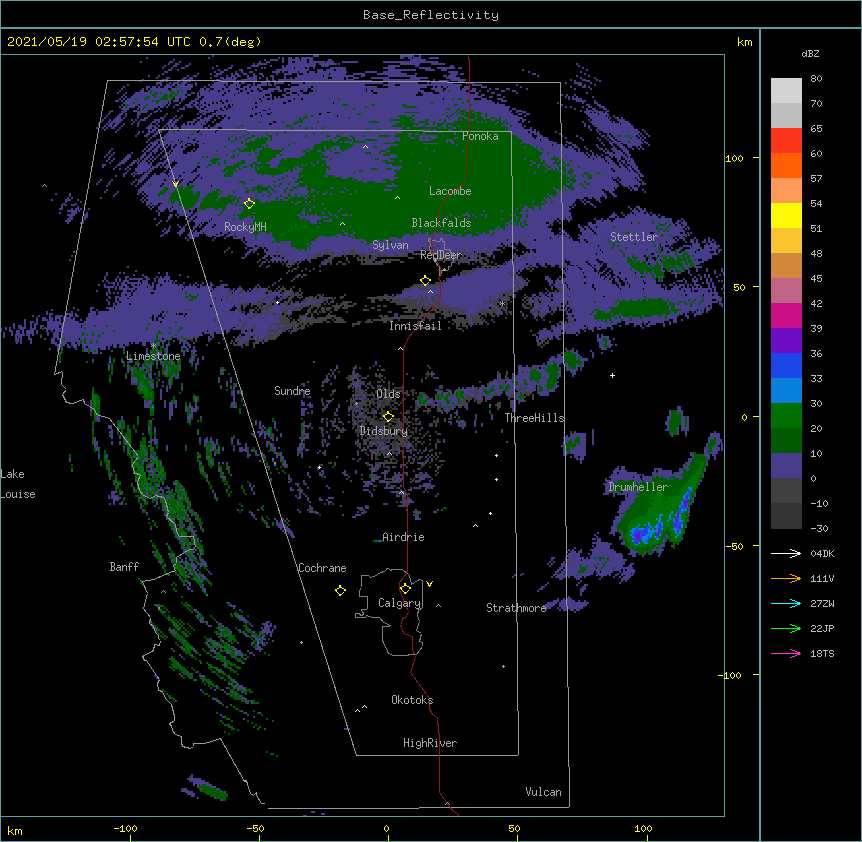Click the Cochrane town label
The image size is (862, 842).
pos(322,568)
